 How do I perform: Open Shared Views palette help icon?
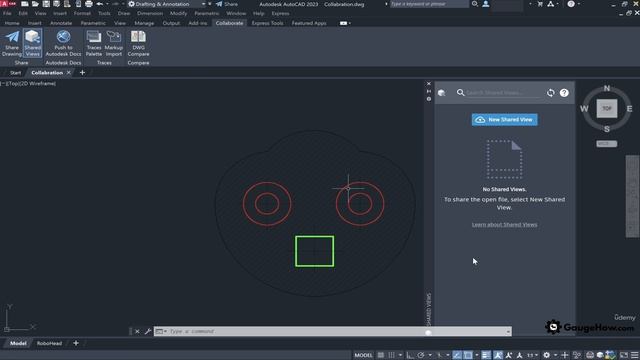564,93
